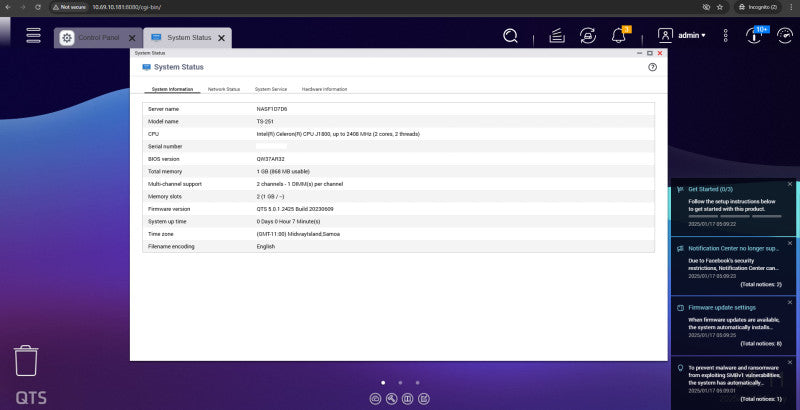Dismiss the Firmware update settings notification
Screen dimensions: 800x410
pyautogui.click(x=790, y=302)
